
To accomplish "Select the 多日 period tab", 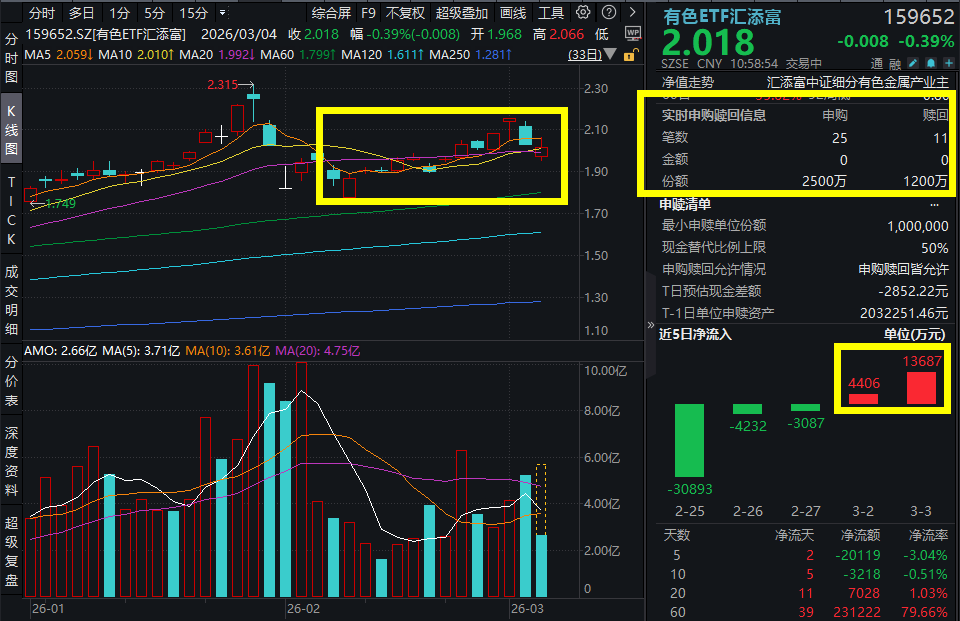I will tap(82, 13).
